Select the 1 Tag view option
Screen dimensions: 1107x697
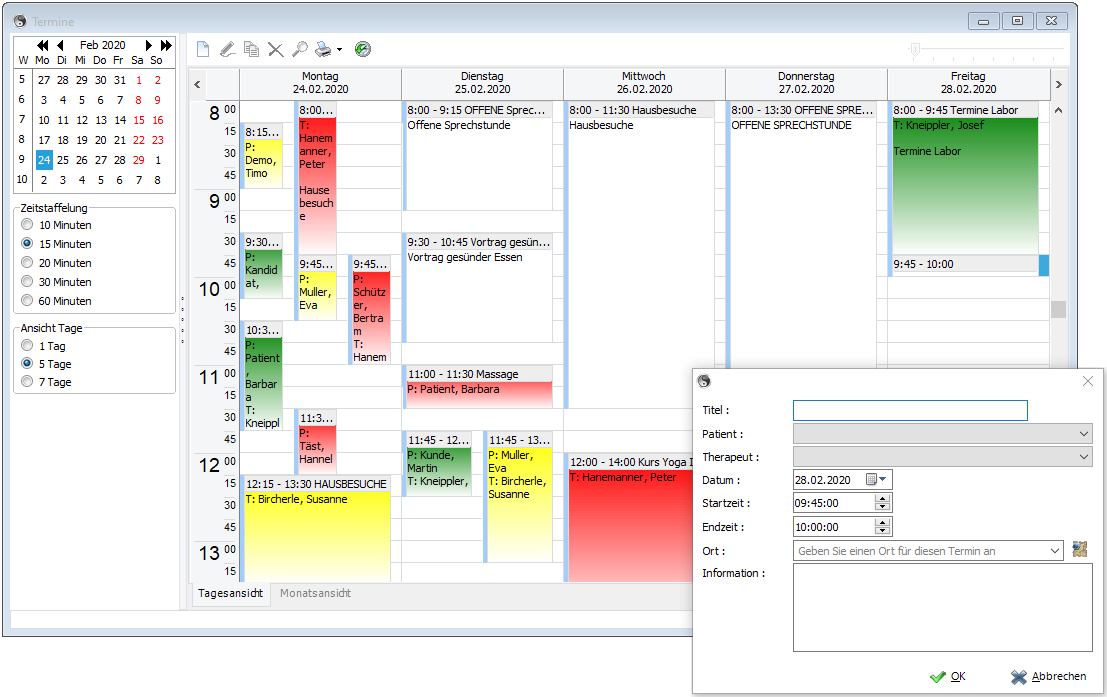pos(27,345)
